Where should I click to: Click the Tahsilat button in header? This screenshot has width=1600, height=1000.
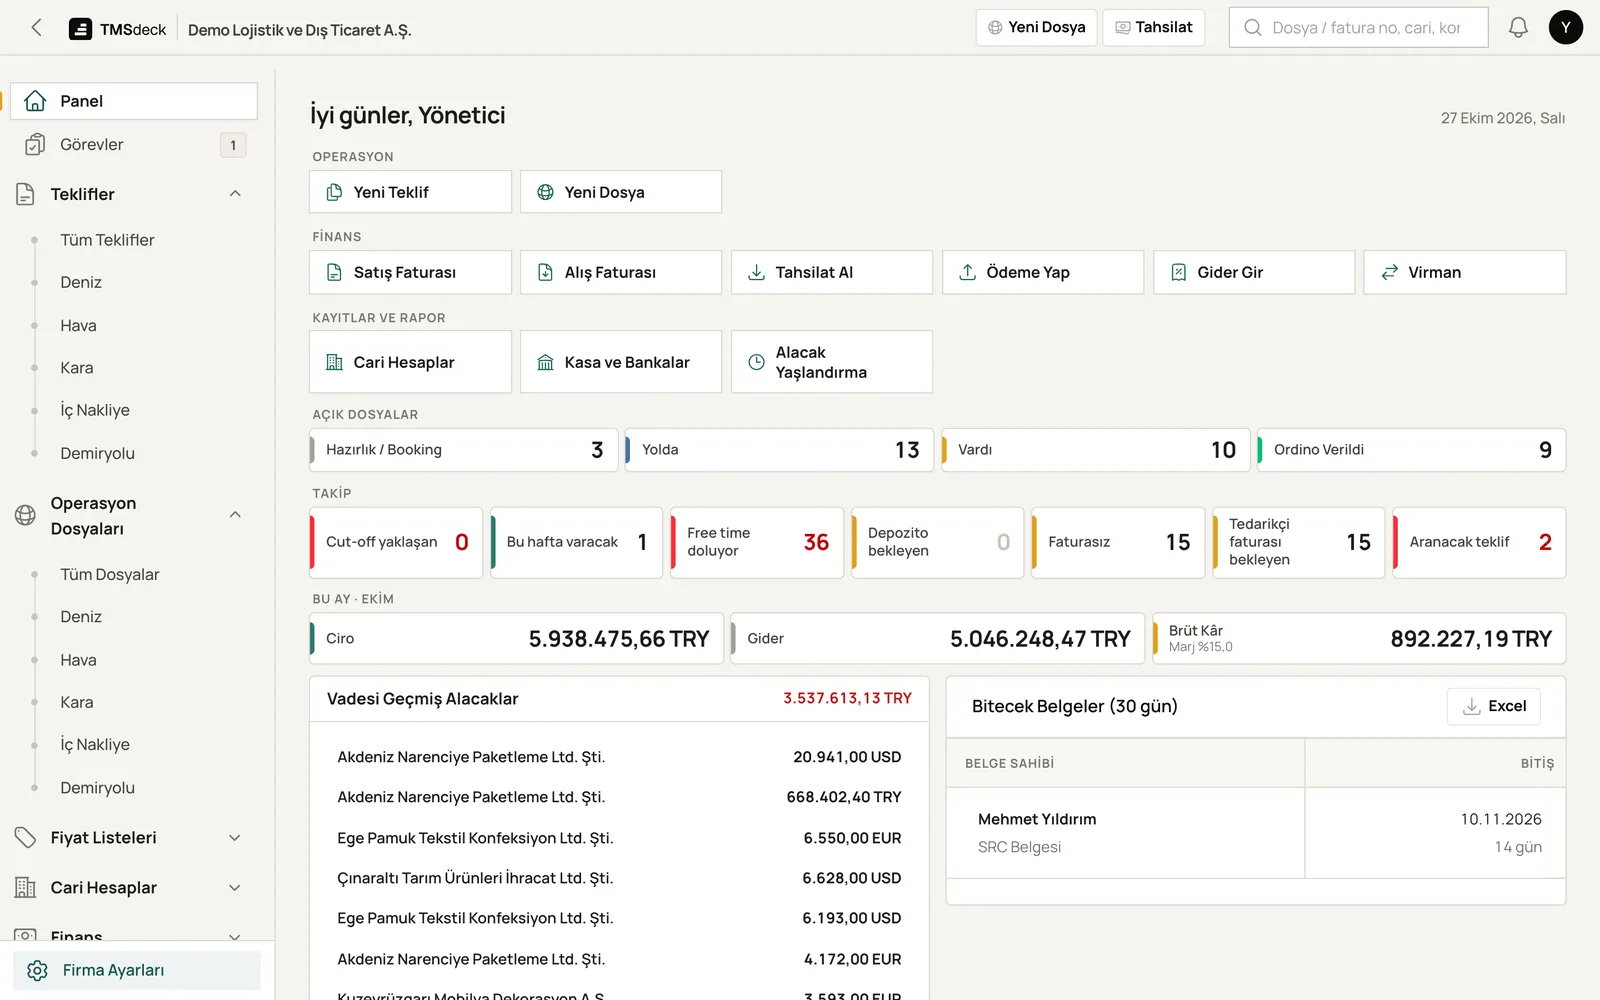(x=1153, y=28)
